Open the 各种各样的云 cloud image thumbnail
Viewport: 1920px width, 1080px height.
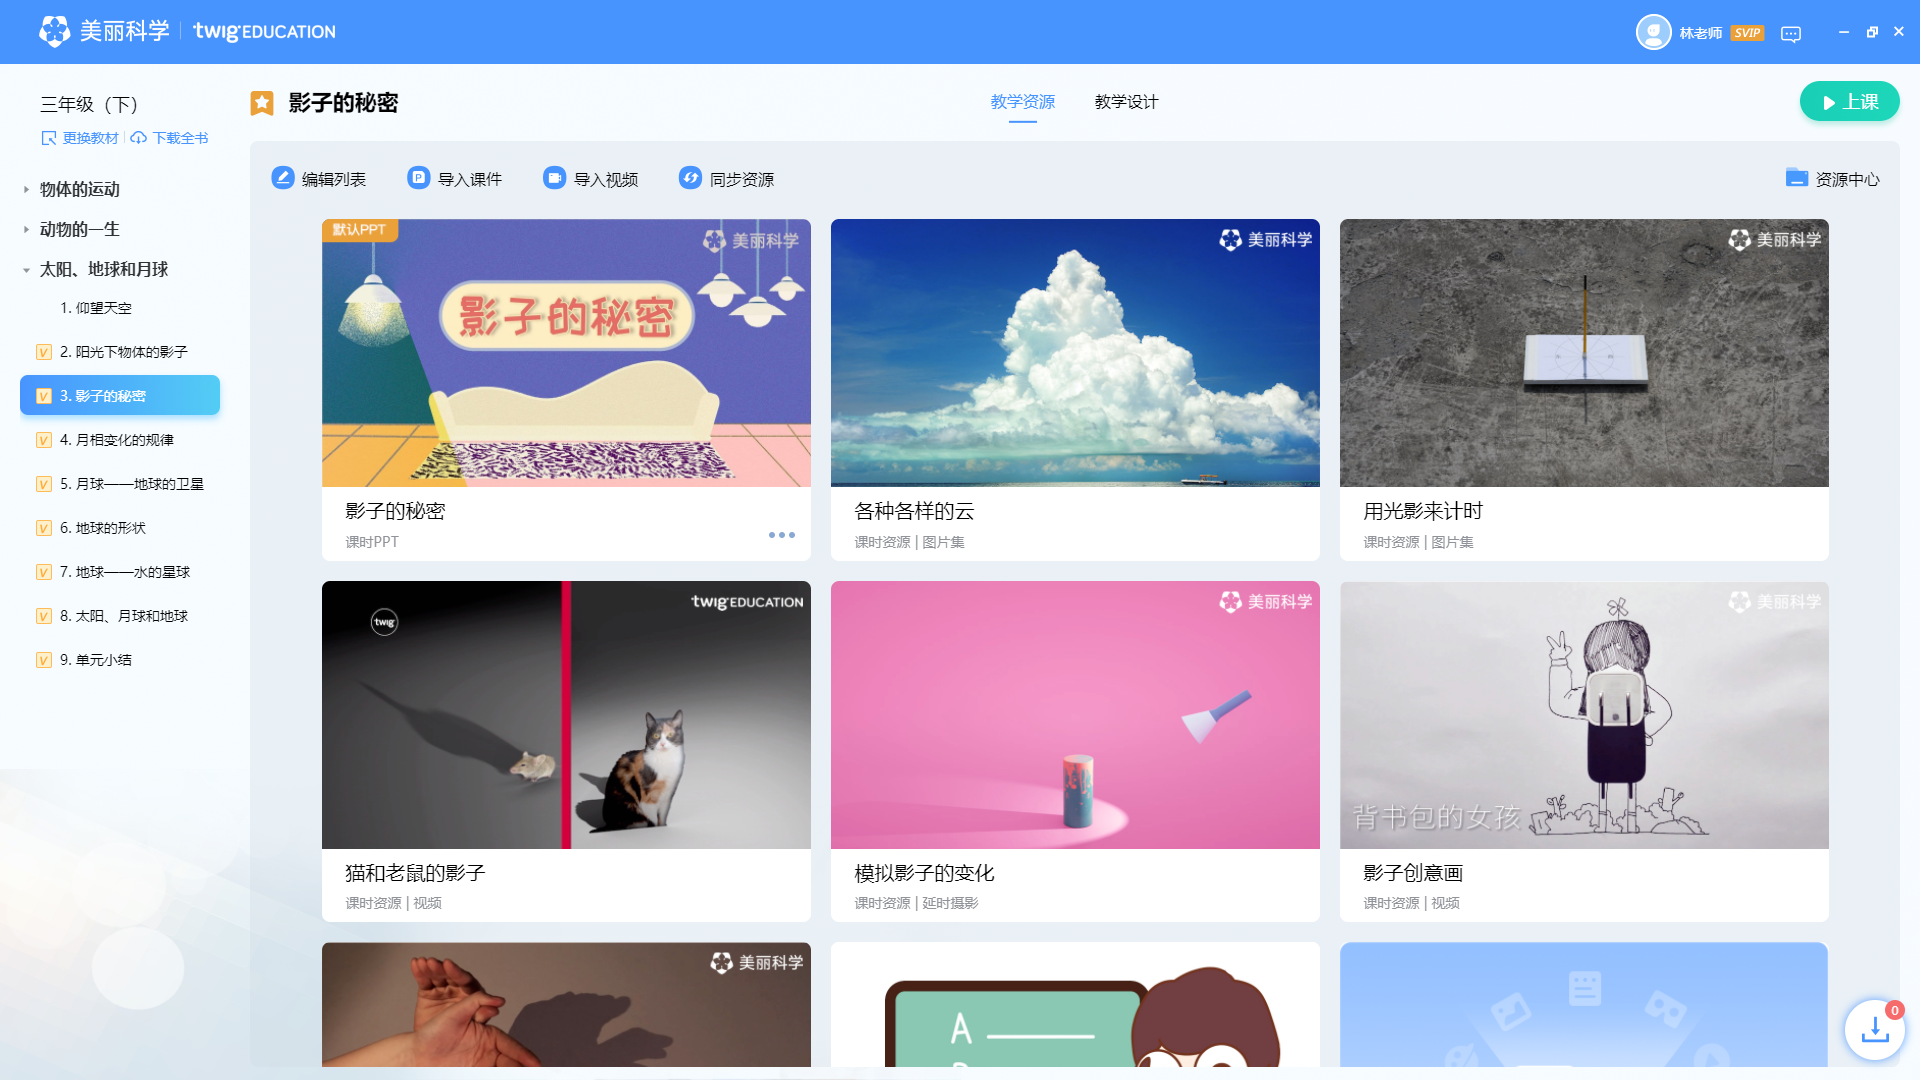tap(1075, 353)
